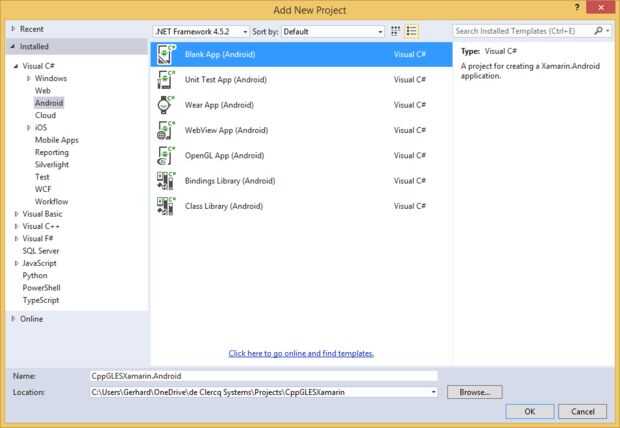Select SQL Server category
The image size is (620, 428).
tap(41, 251)
